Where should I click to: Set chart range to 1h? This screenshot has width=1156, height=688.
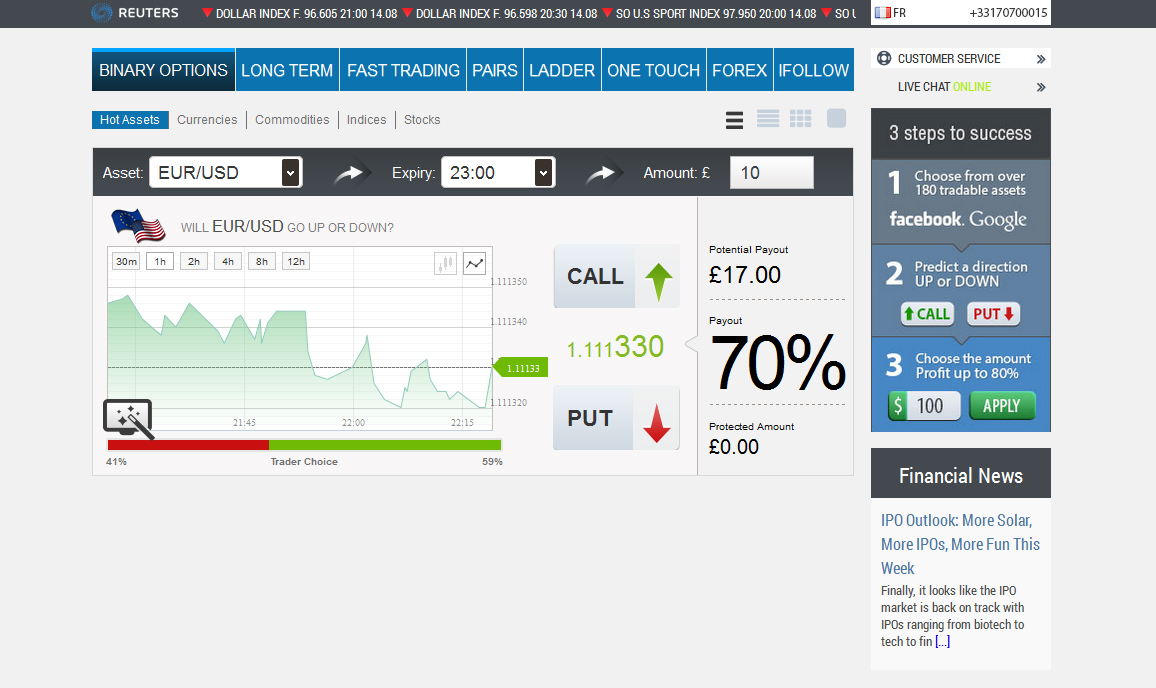point(160,261)
